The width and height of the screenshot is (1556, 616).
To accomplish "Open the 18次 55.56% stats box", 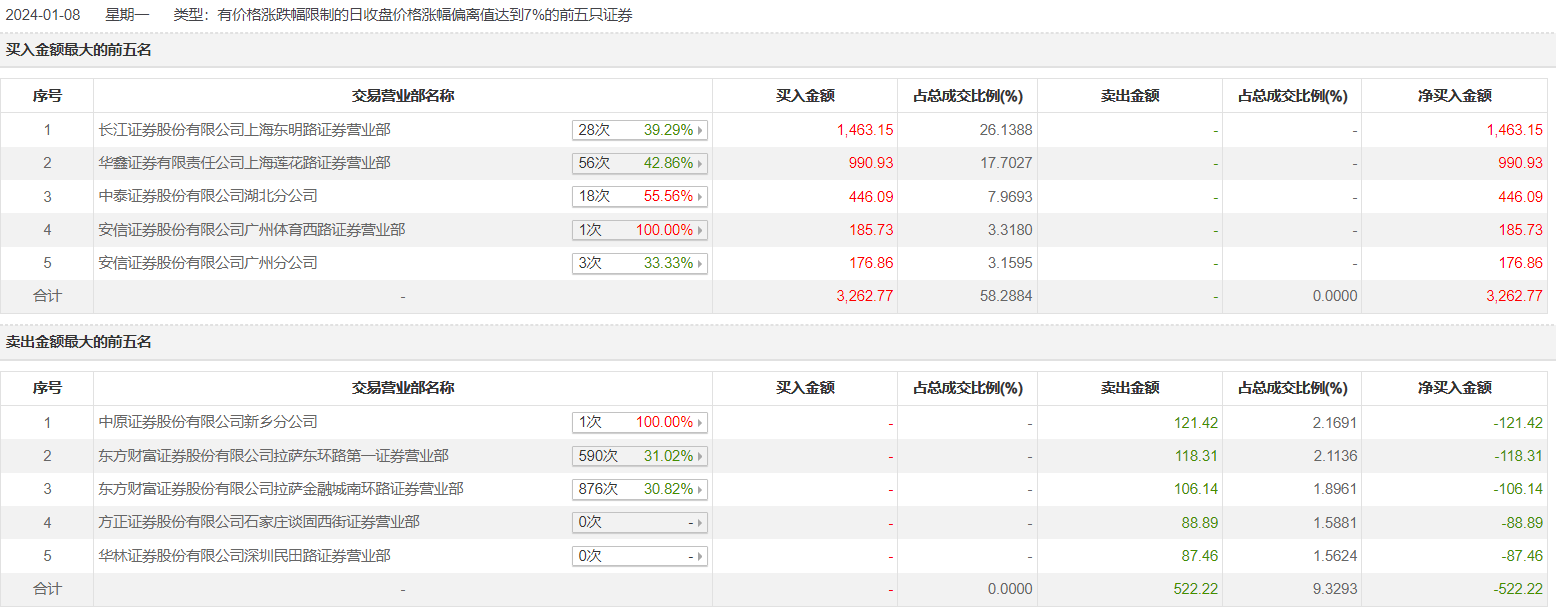I will point(639,197).
